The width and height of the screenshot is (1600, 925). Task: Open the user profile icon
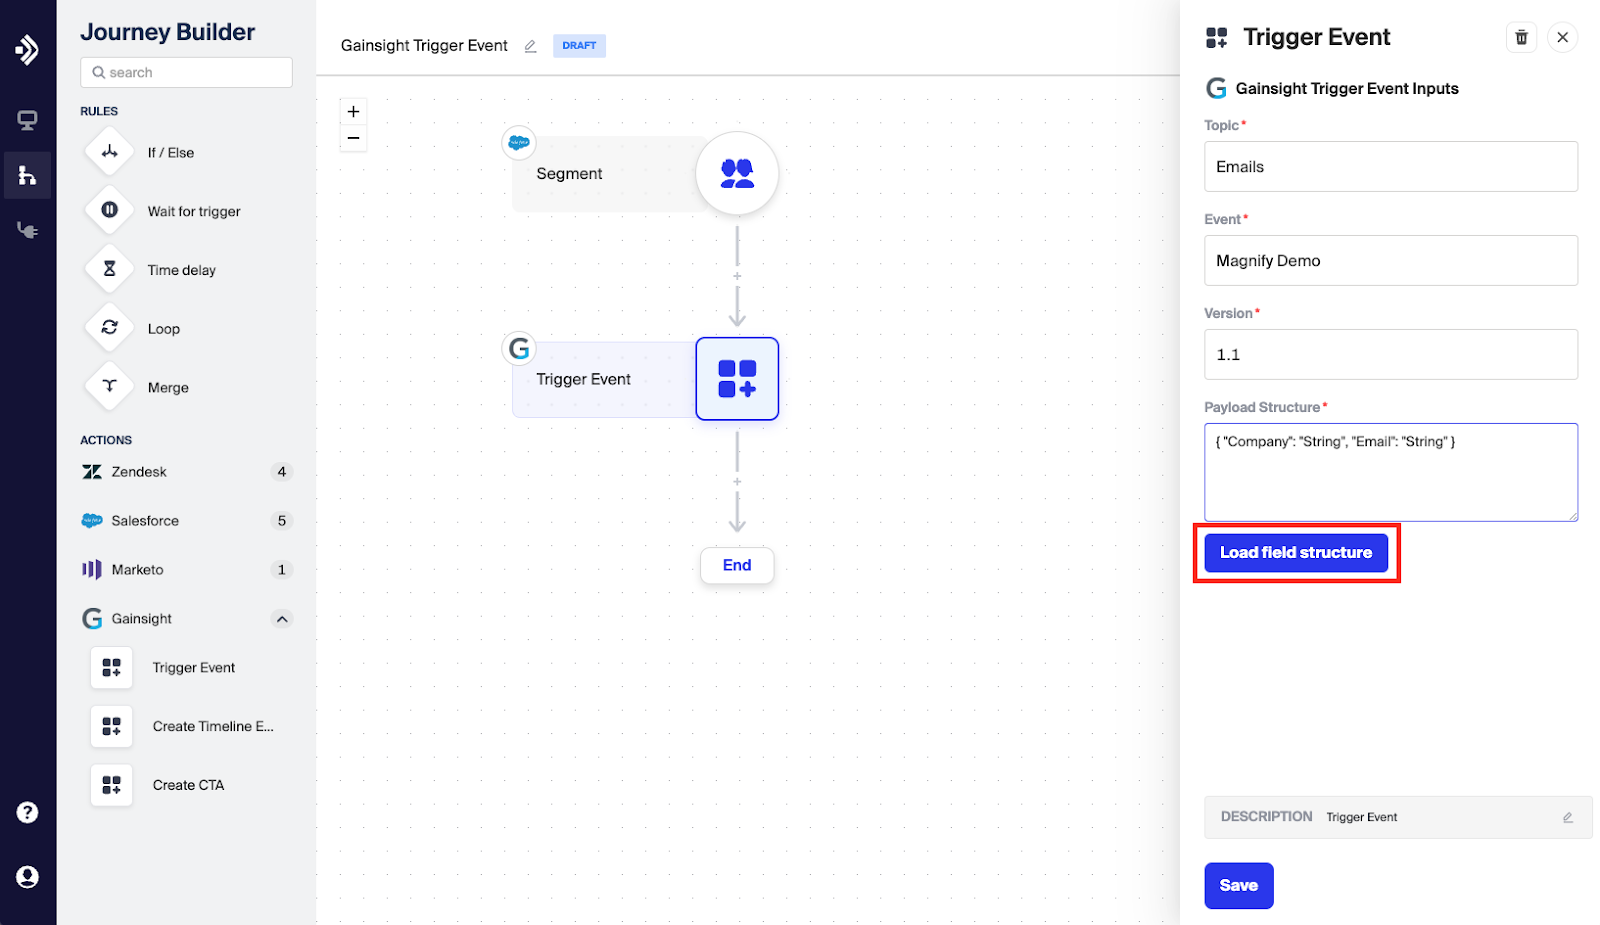[27, 877]
